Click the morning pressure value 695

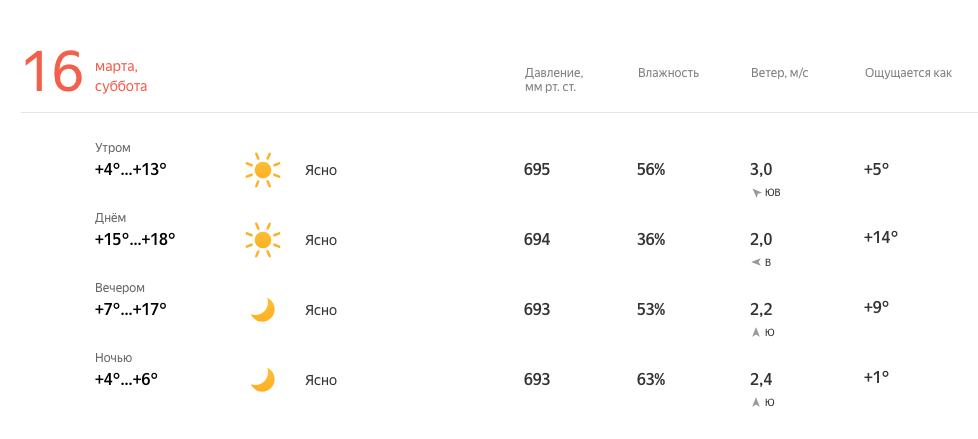pyautogui.click(x=537, y=169)
